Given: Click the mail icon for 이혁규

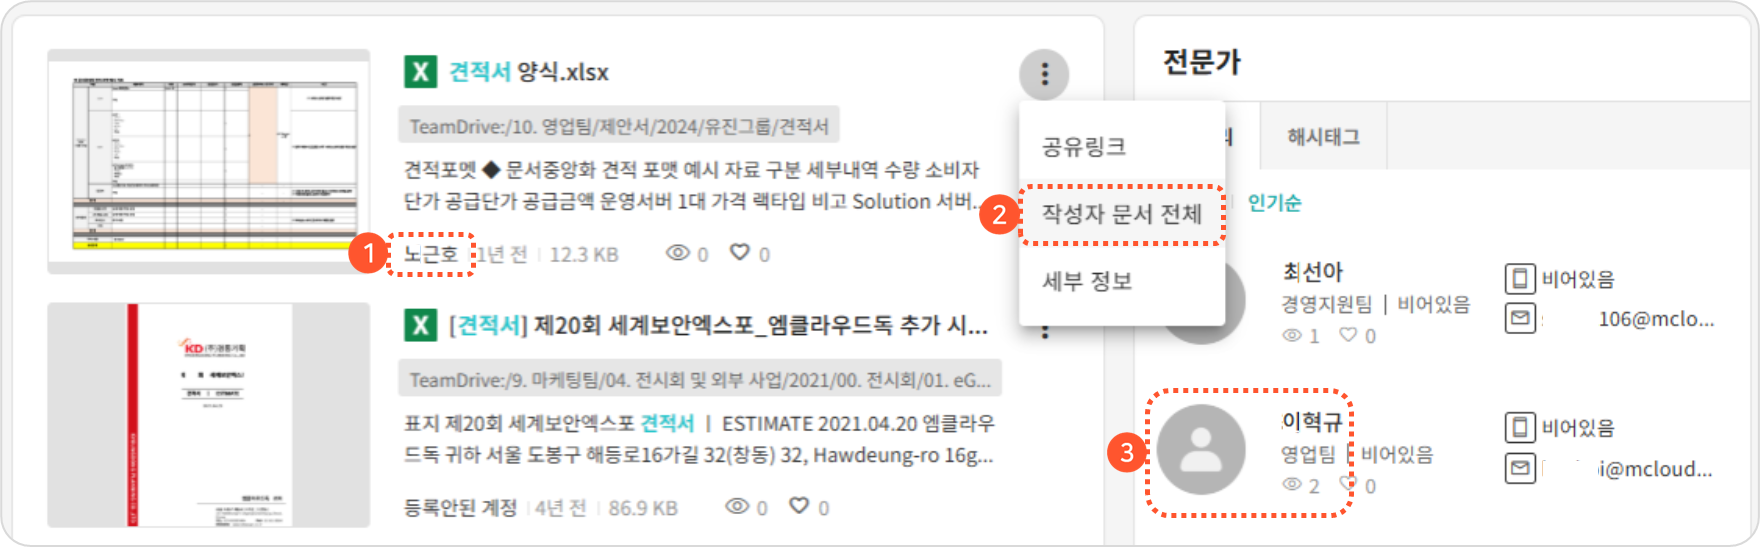Looking at the screenshot, I should click(x=1520, y=468).
